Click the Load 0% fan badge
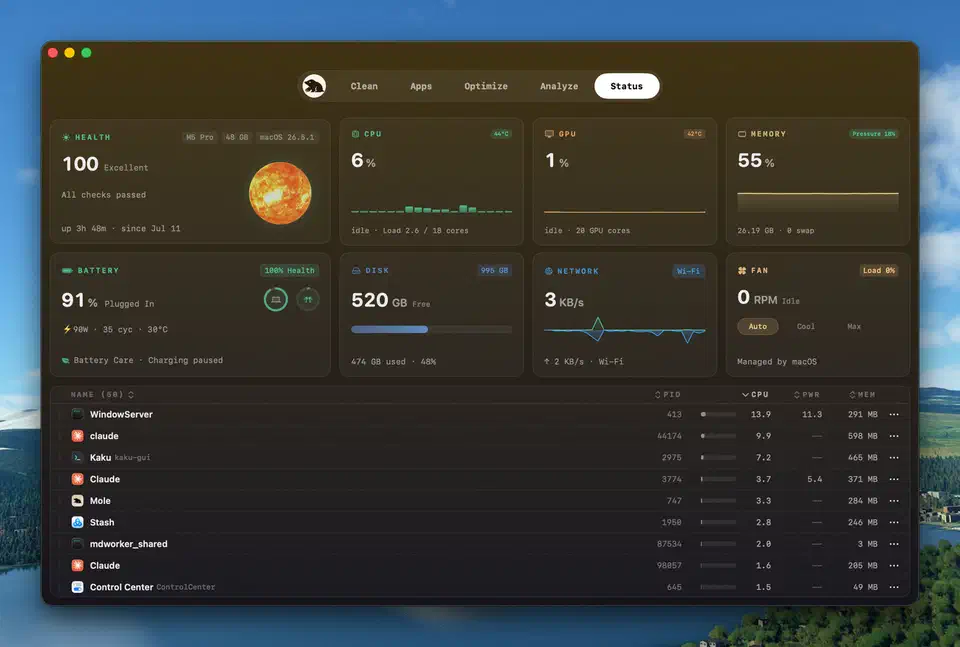The height and width of the screenshot is (647, 960). click(x=879, y=270)
